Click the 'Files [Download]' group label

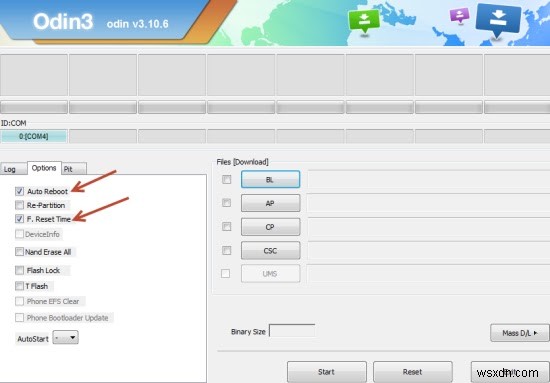[242, 162]
